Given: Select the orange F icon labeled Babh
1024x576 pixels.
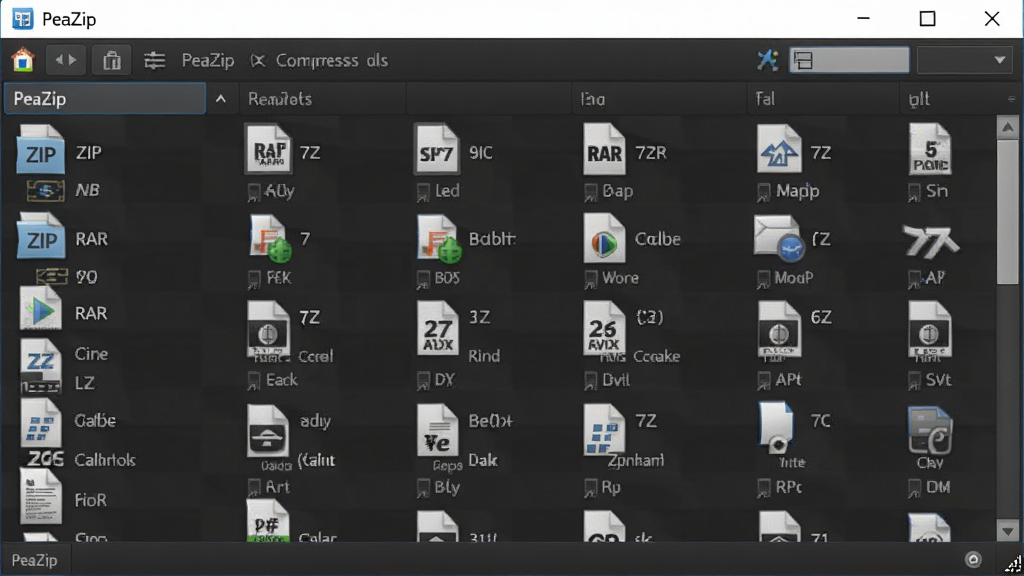Looking at the screenshot, I should tap(439, 238).
